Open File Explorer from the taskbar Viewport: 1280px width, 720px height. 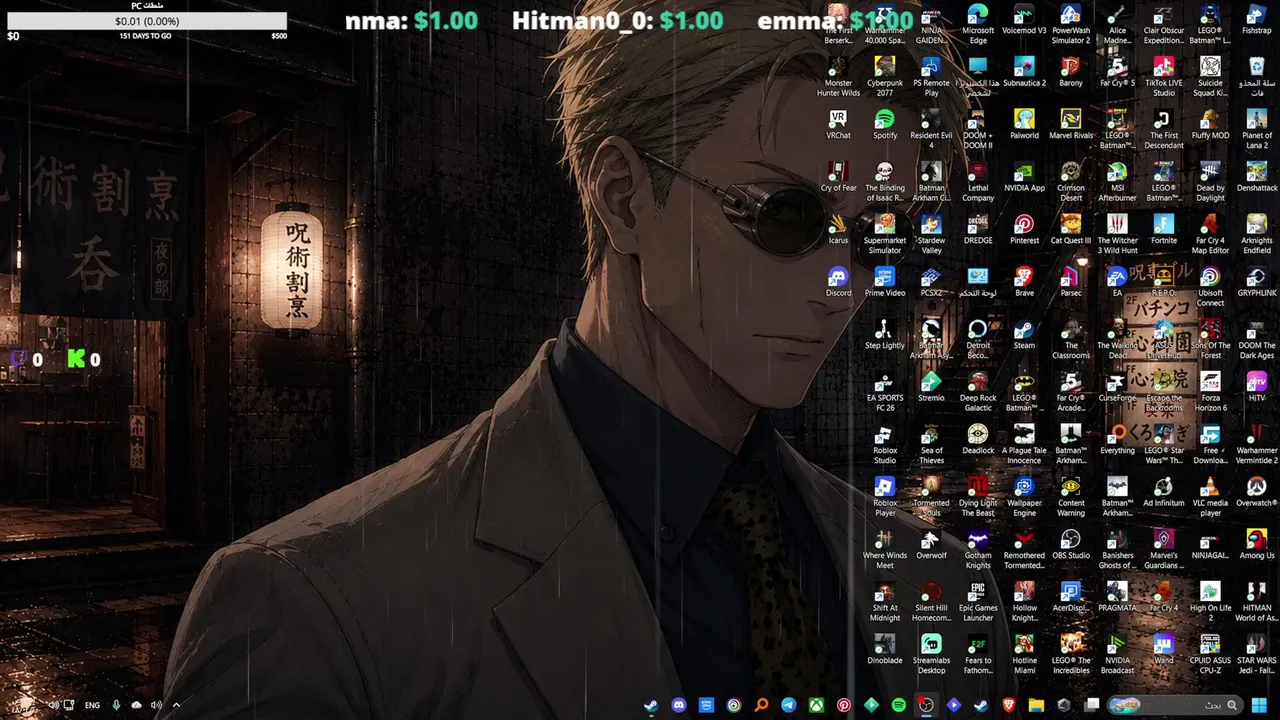(x=1036, y=705)
